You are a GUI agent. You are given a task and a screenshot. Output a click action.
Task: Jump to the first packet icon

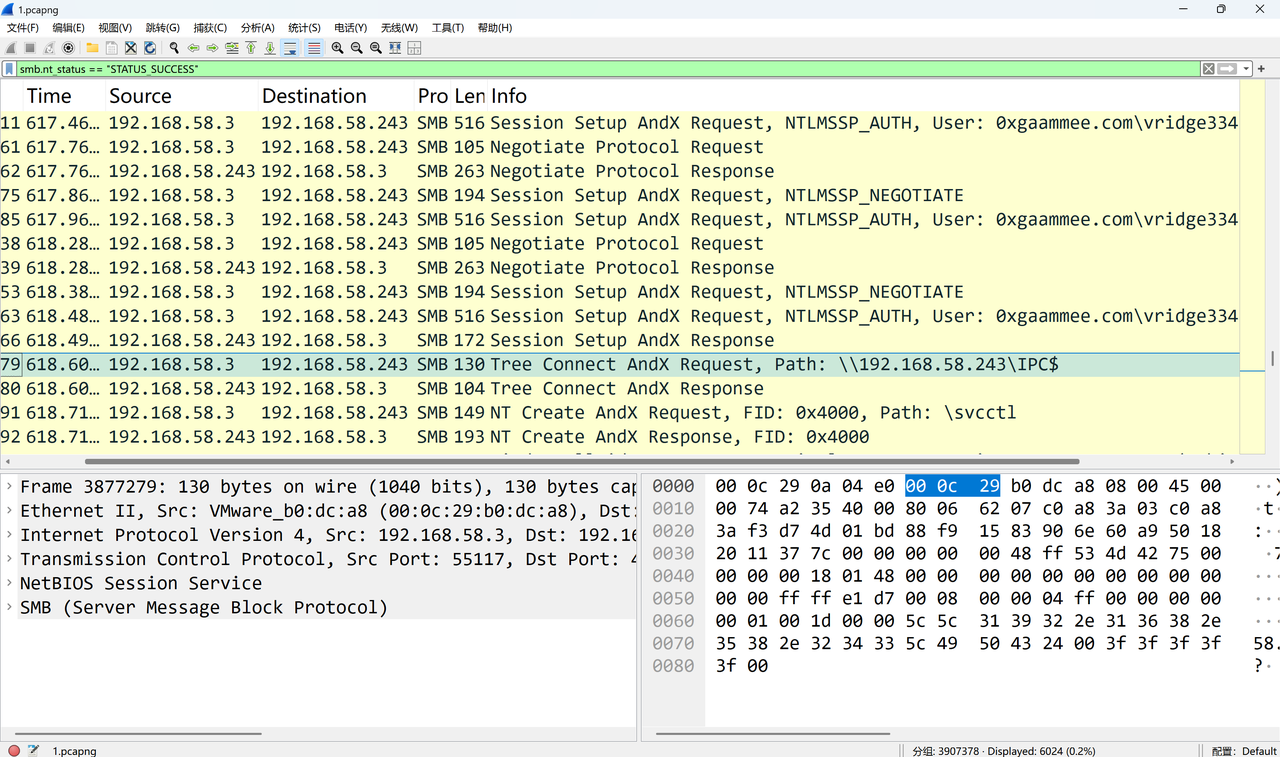[251, 48]
